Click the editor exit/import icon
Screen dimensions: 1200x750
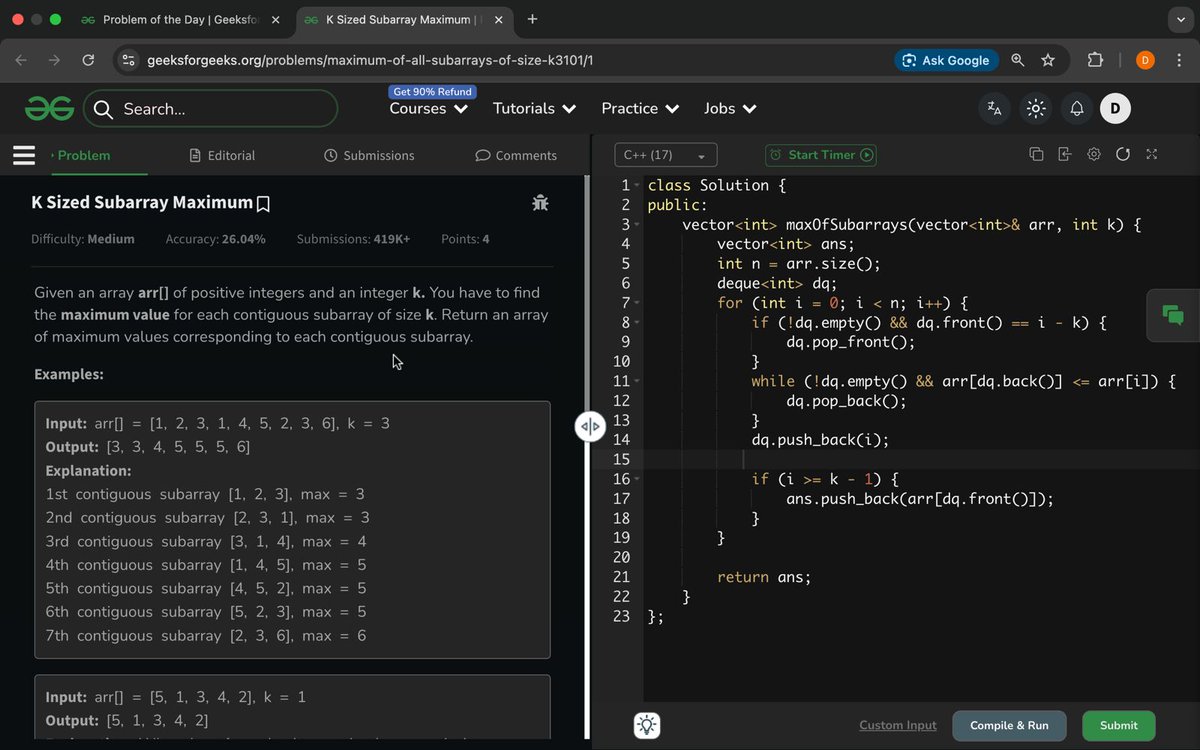[x=1064, y=155]
